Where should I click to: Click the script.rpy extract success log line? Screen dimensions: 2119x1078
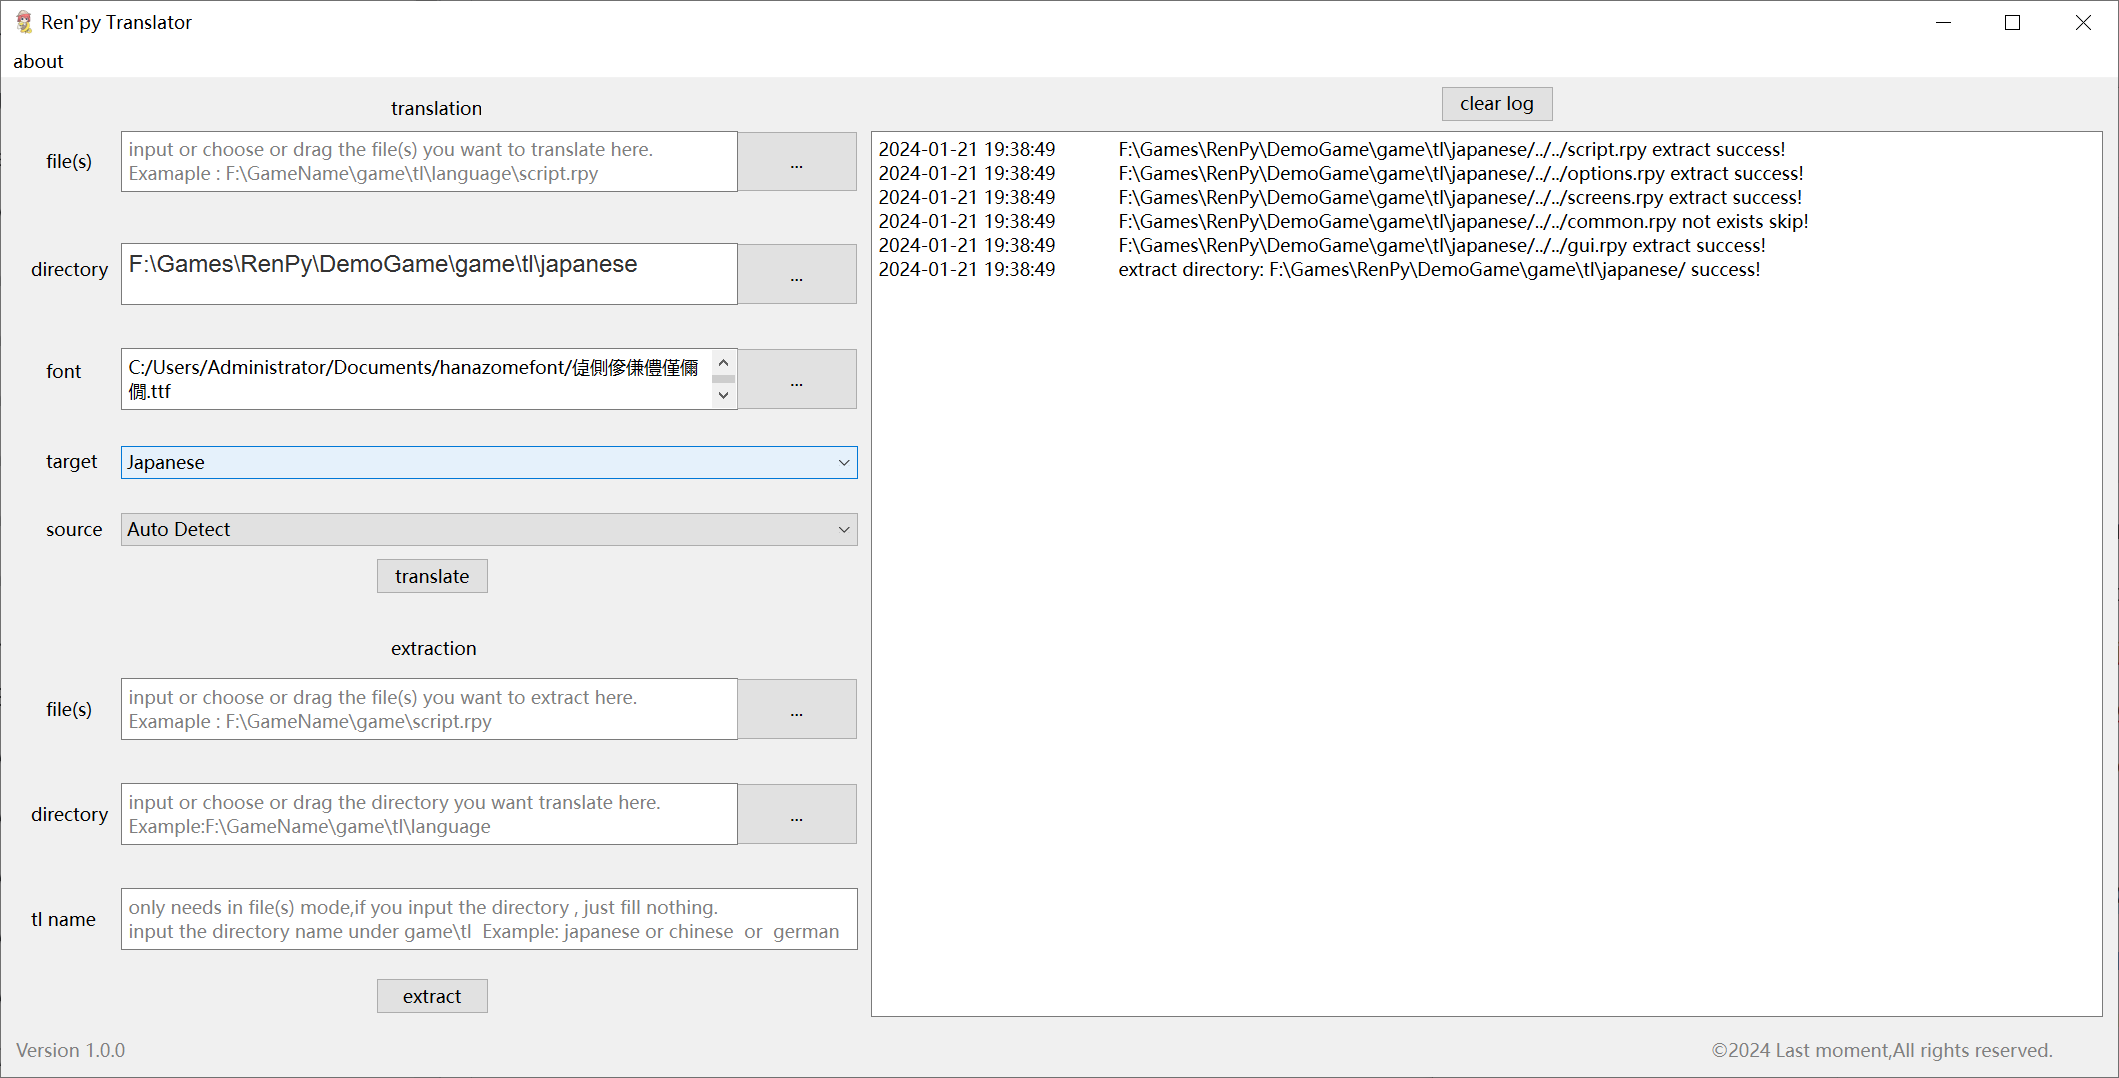(x=1331, y=150)
